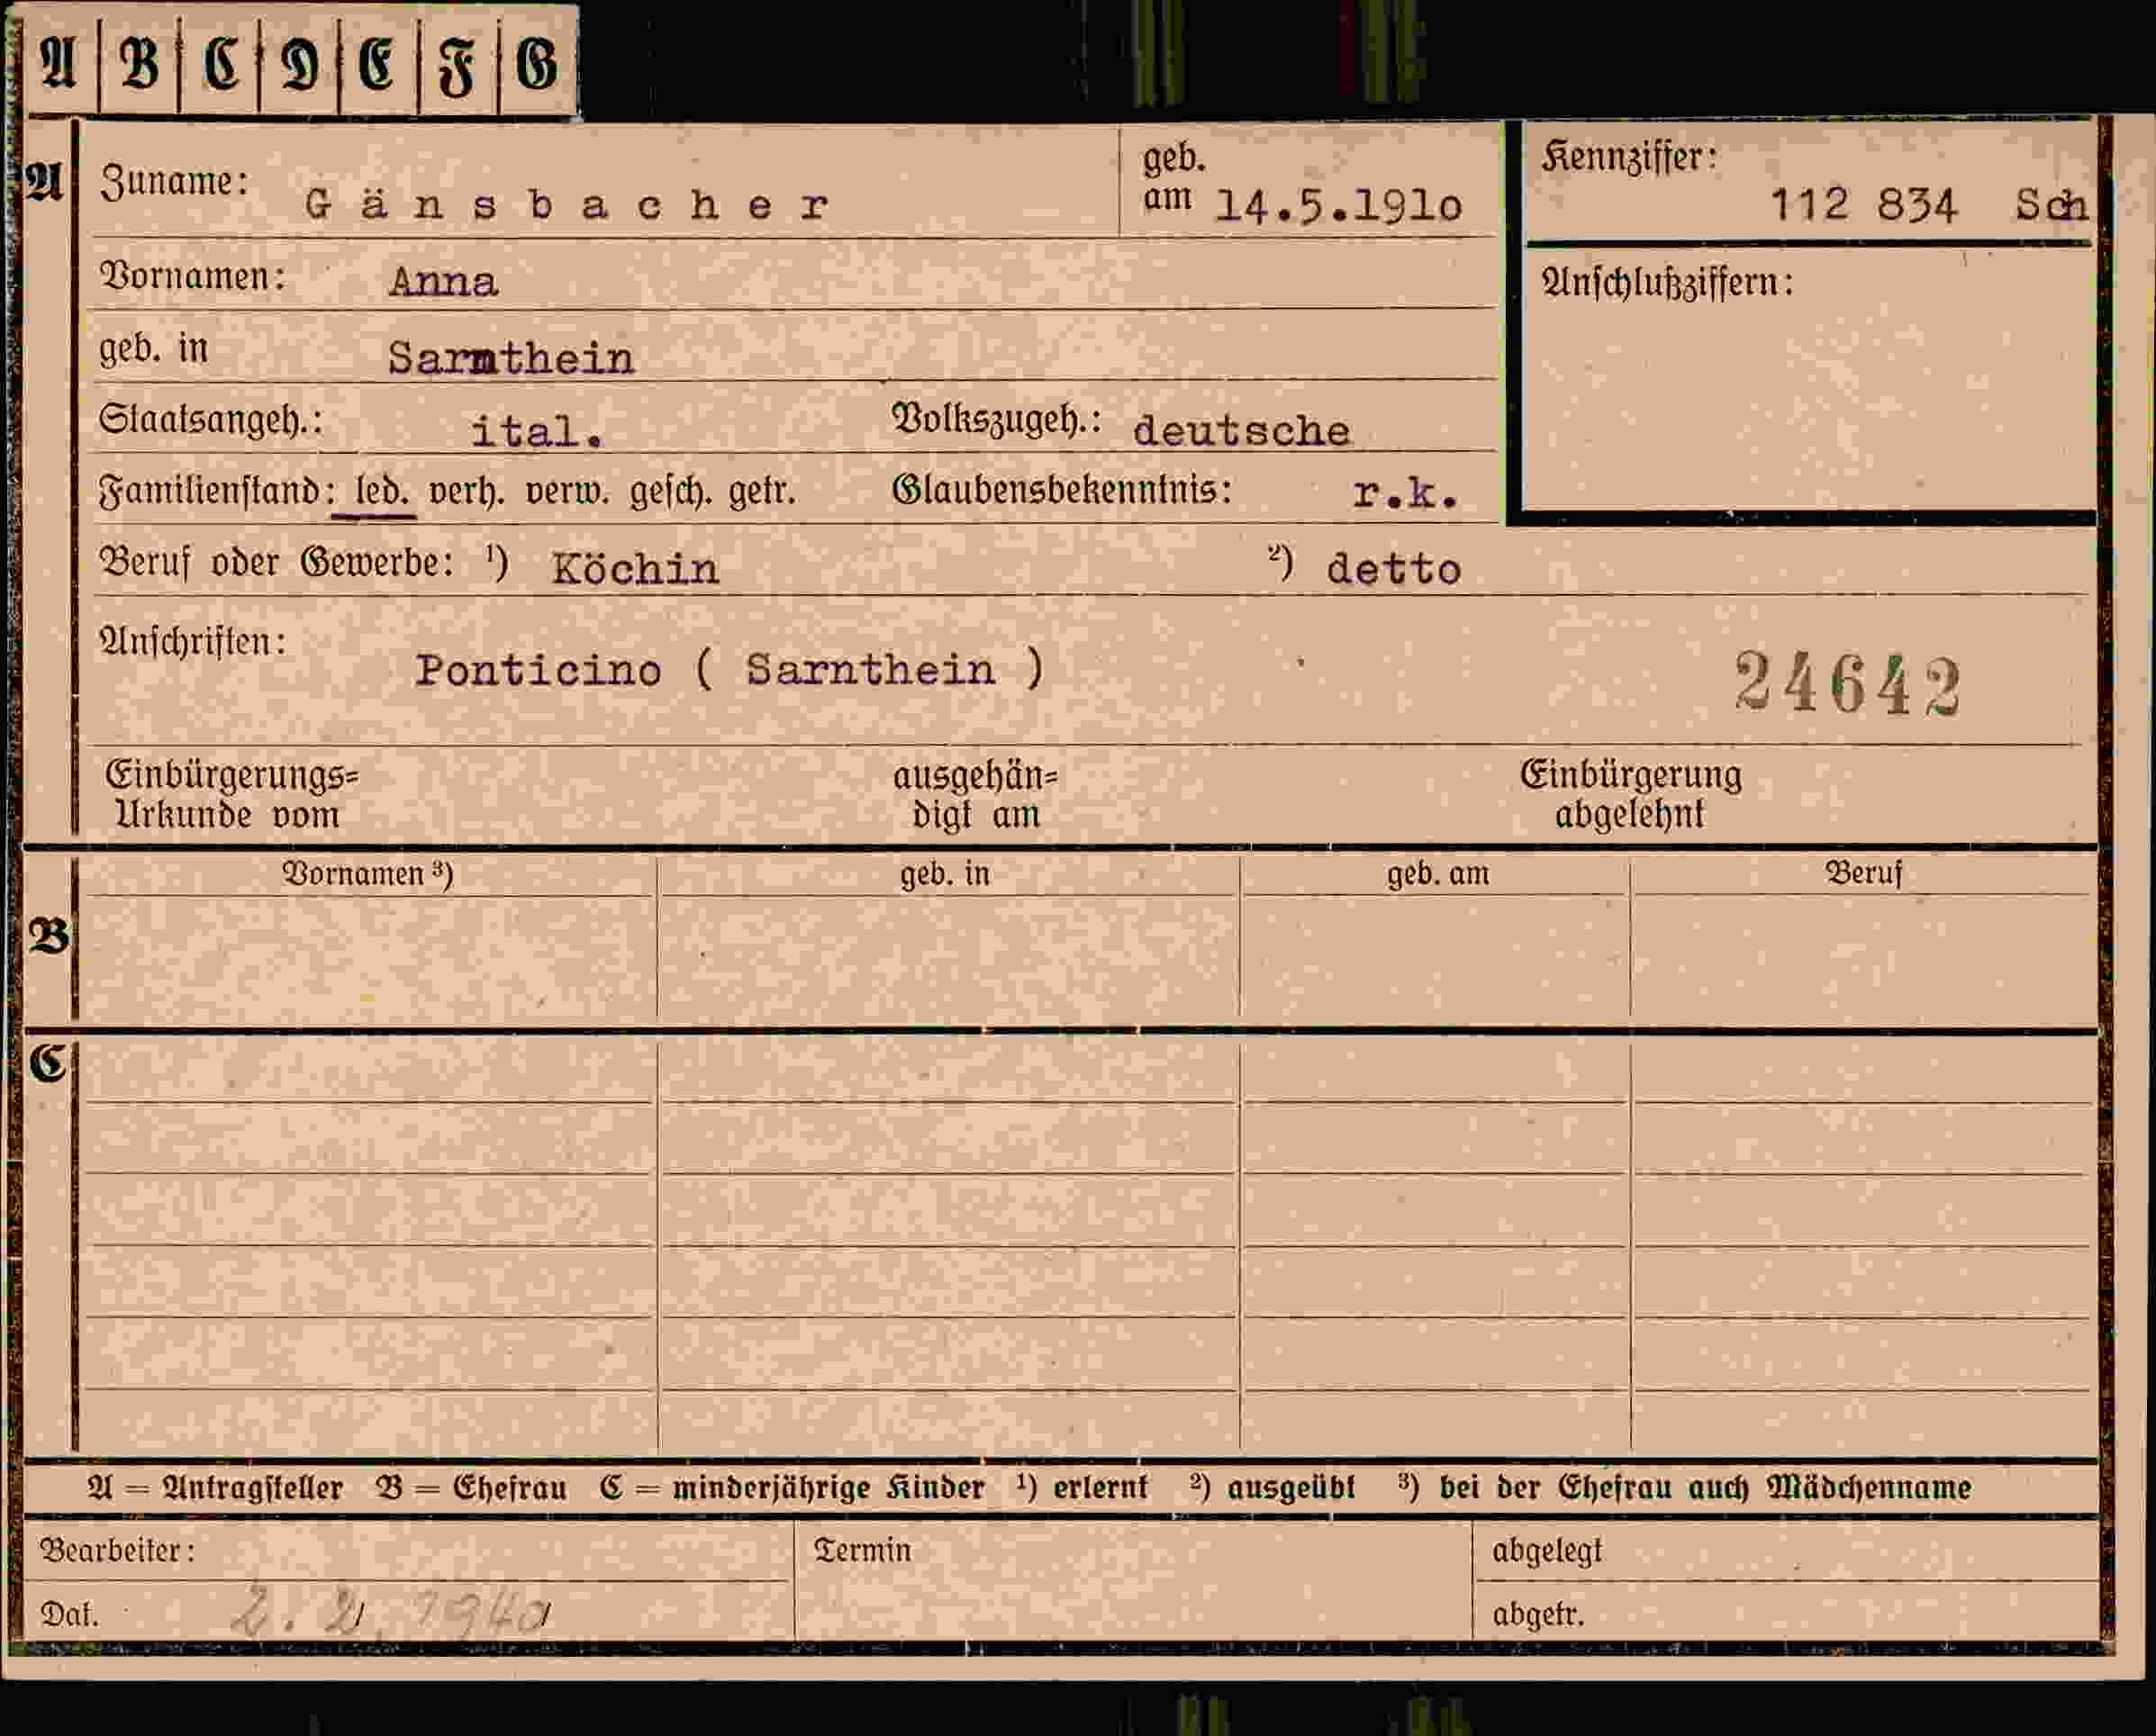Click 'ausgehändigt am' label
Screen dimensions: 2156x1736
coord(975,795)
